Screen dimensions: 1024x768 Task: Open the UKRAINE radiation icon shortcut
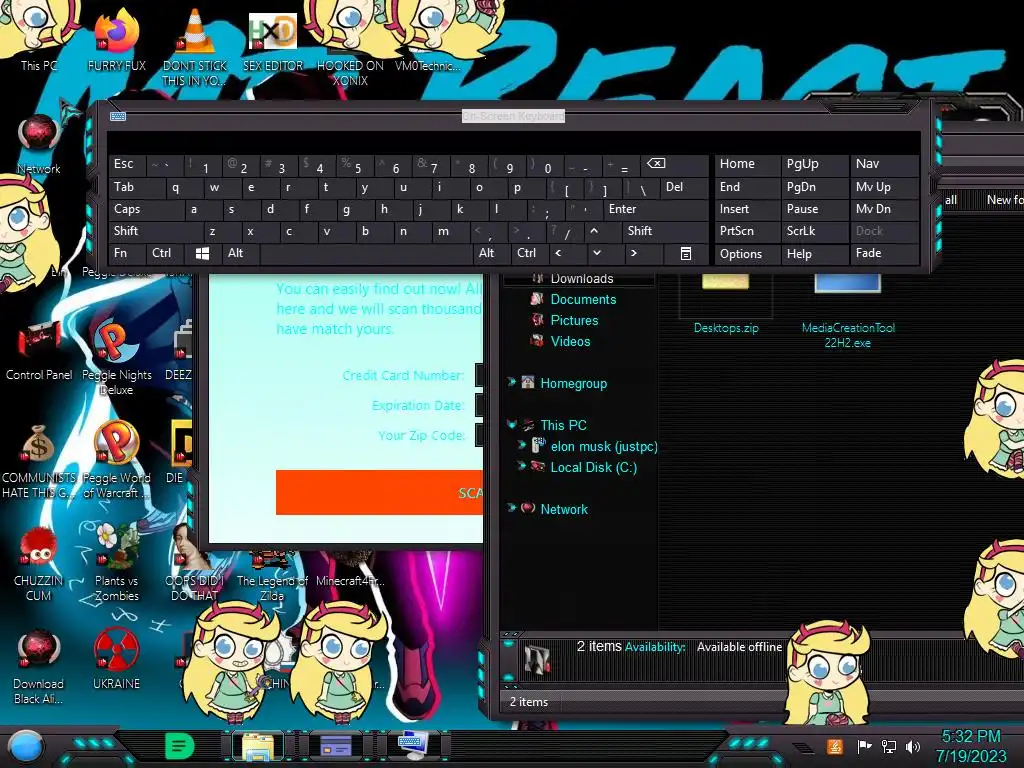pos(116,658)
